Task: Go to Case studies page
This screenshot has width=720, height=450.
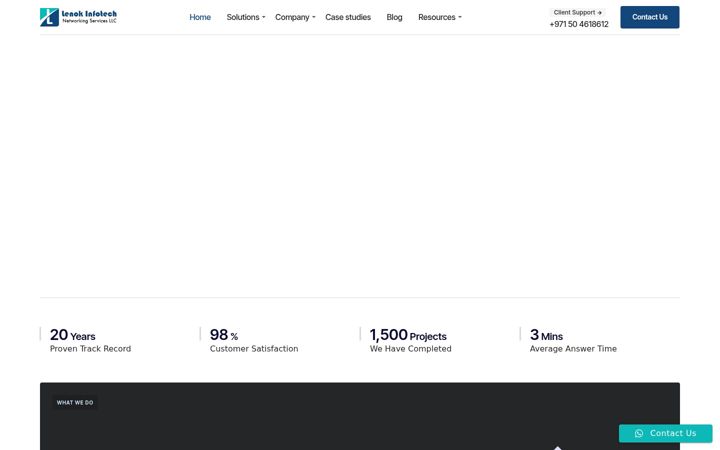Action: 348,17
